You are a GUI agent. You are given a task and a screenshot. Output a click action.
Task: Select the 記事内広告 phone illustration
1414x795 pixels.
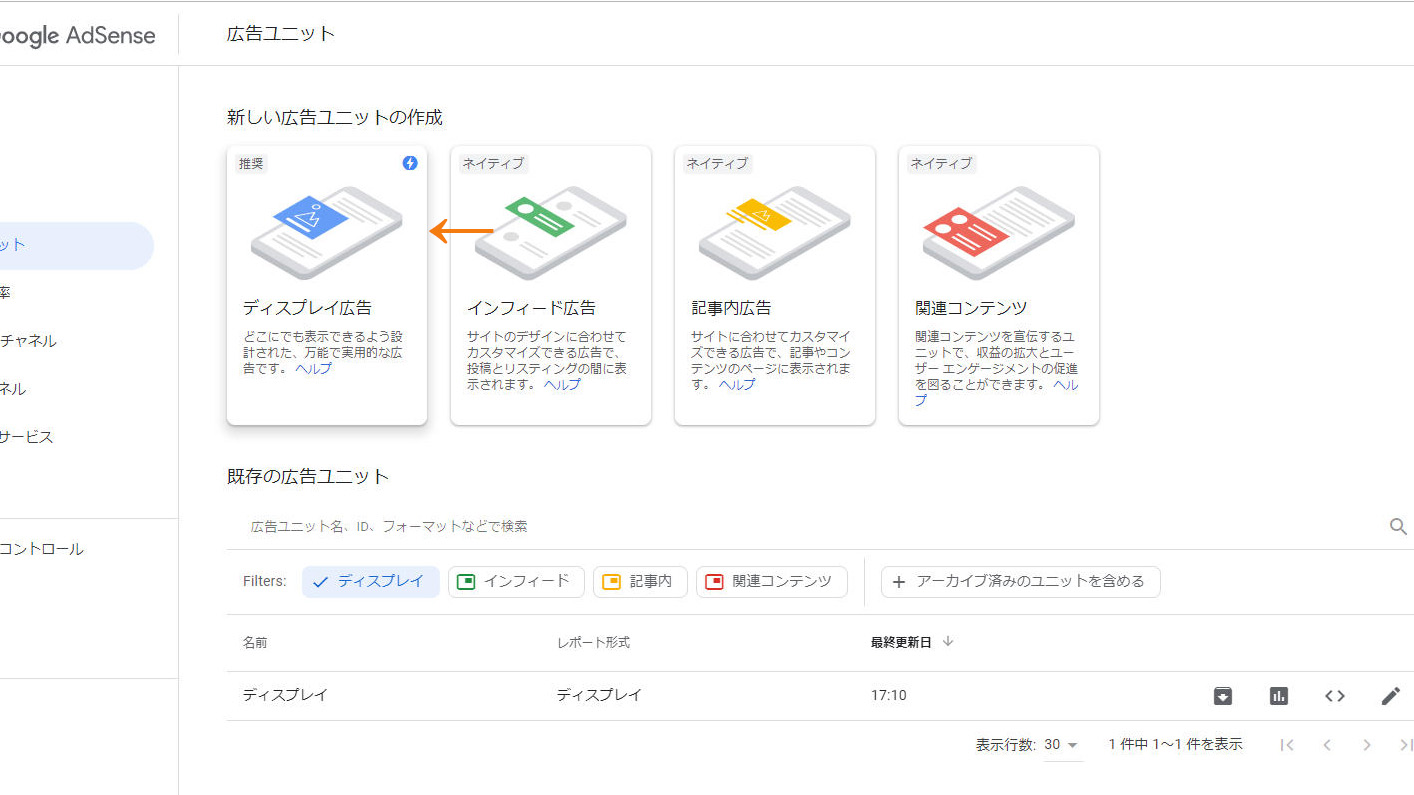pyautogui.click(x=774, y=232)
